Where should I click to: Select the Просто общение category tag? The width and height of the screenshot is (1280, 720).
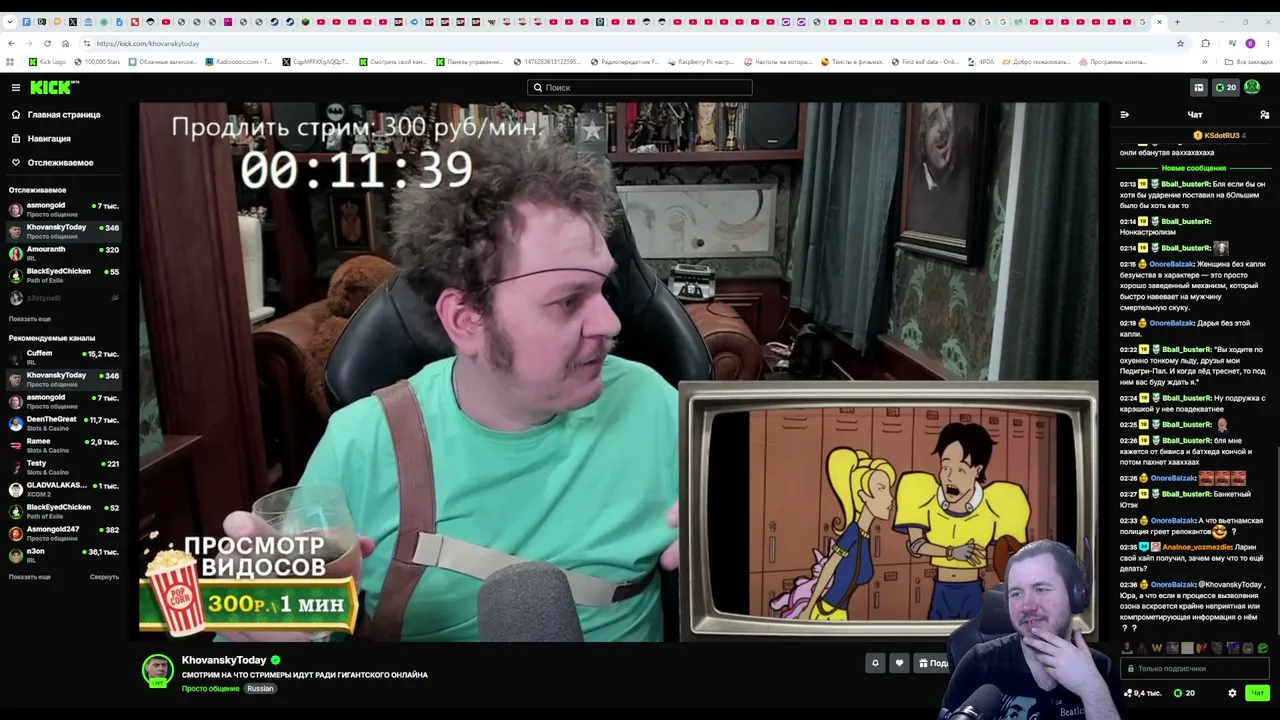click(x=210, y=689)
